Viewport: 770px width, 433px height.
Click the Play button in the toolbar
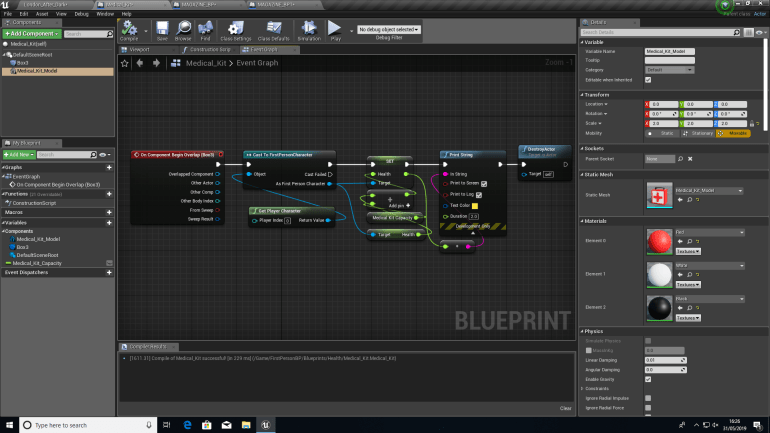click(x=335, y=30)
